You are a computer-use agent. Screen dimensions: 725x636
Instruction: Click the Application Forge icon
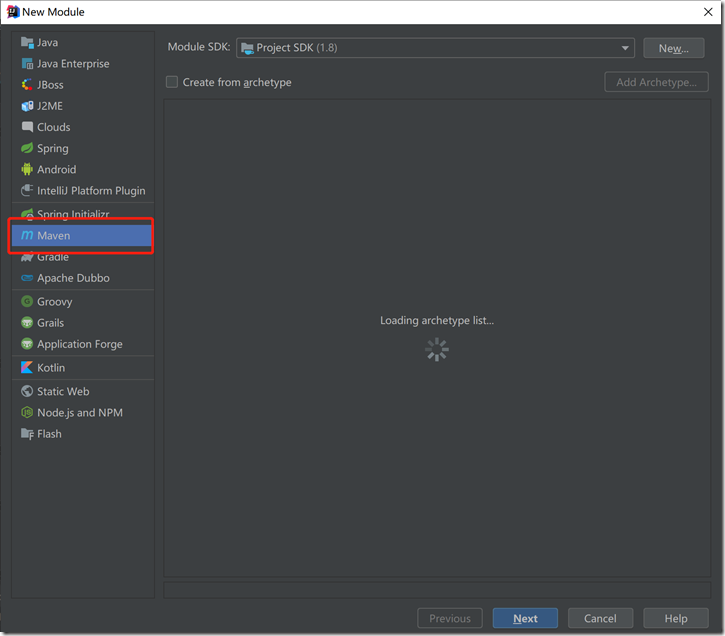[x=27, y=344]
